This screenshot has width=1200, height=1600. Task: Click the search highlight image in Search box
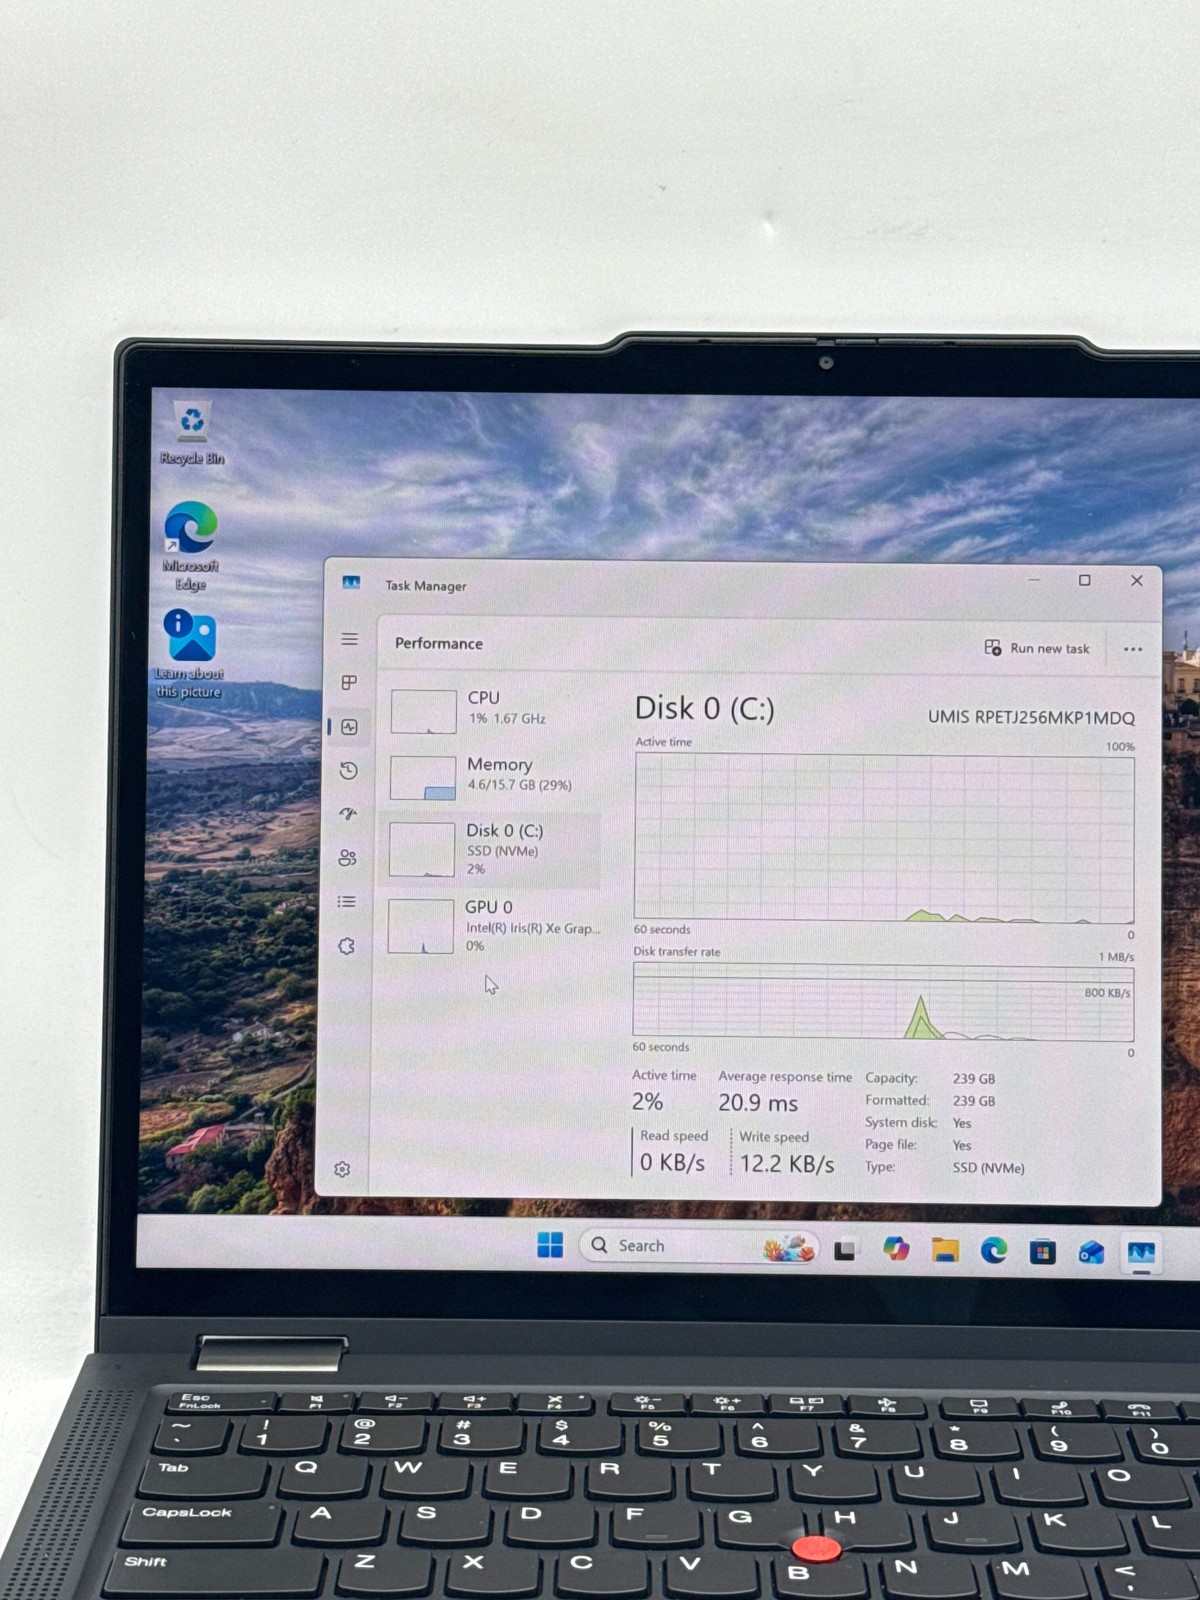789,1248
